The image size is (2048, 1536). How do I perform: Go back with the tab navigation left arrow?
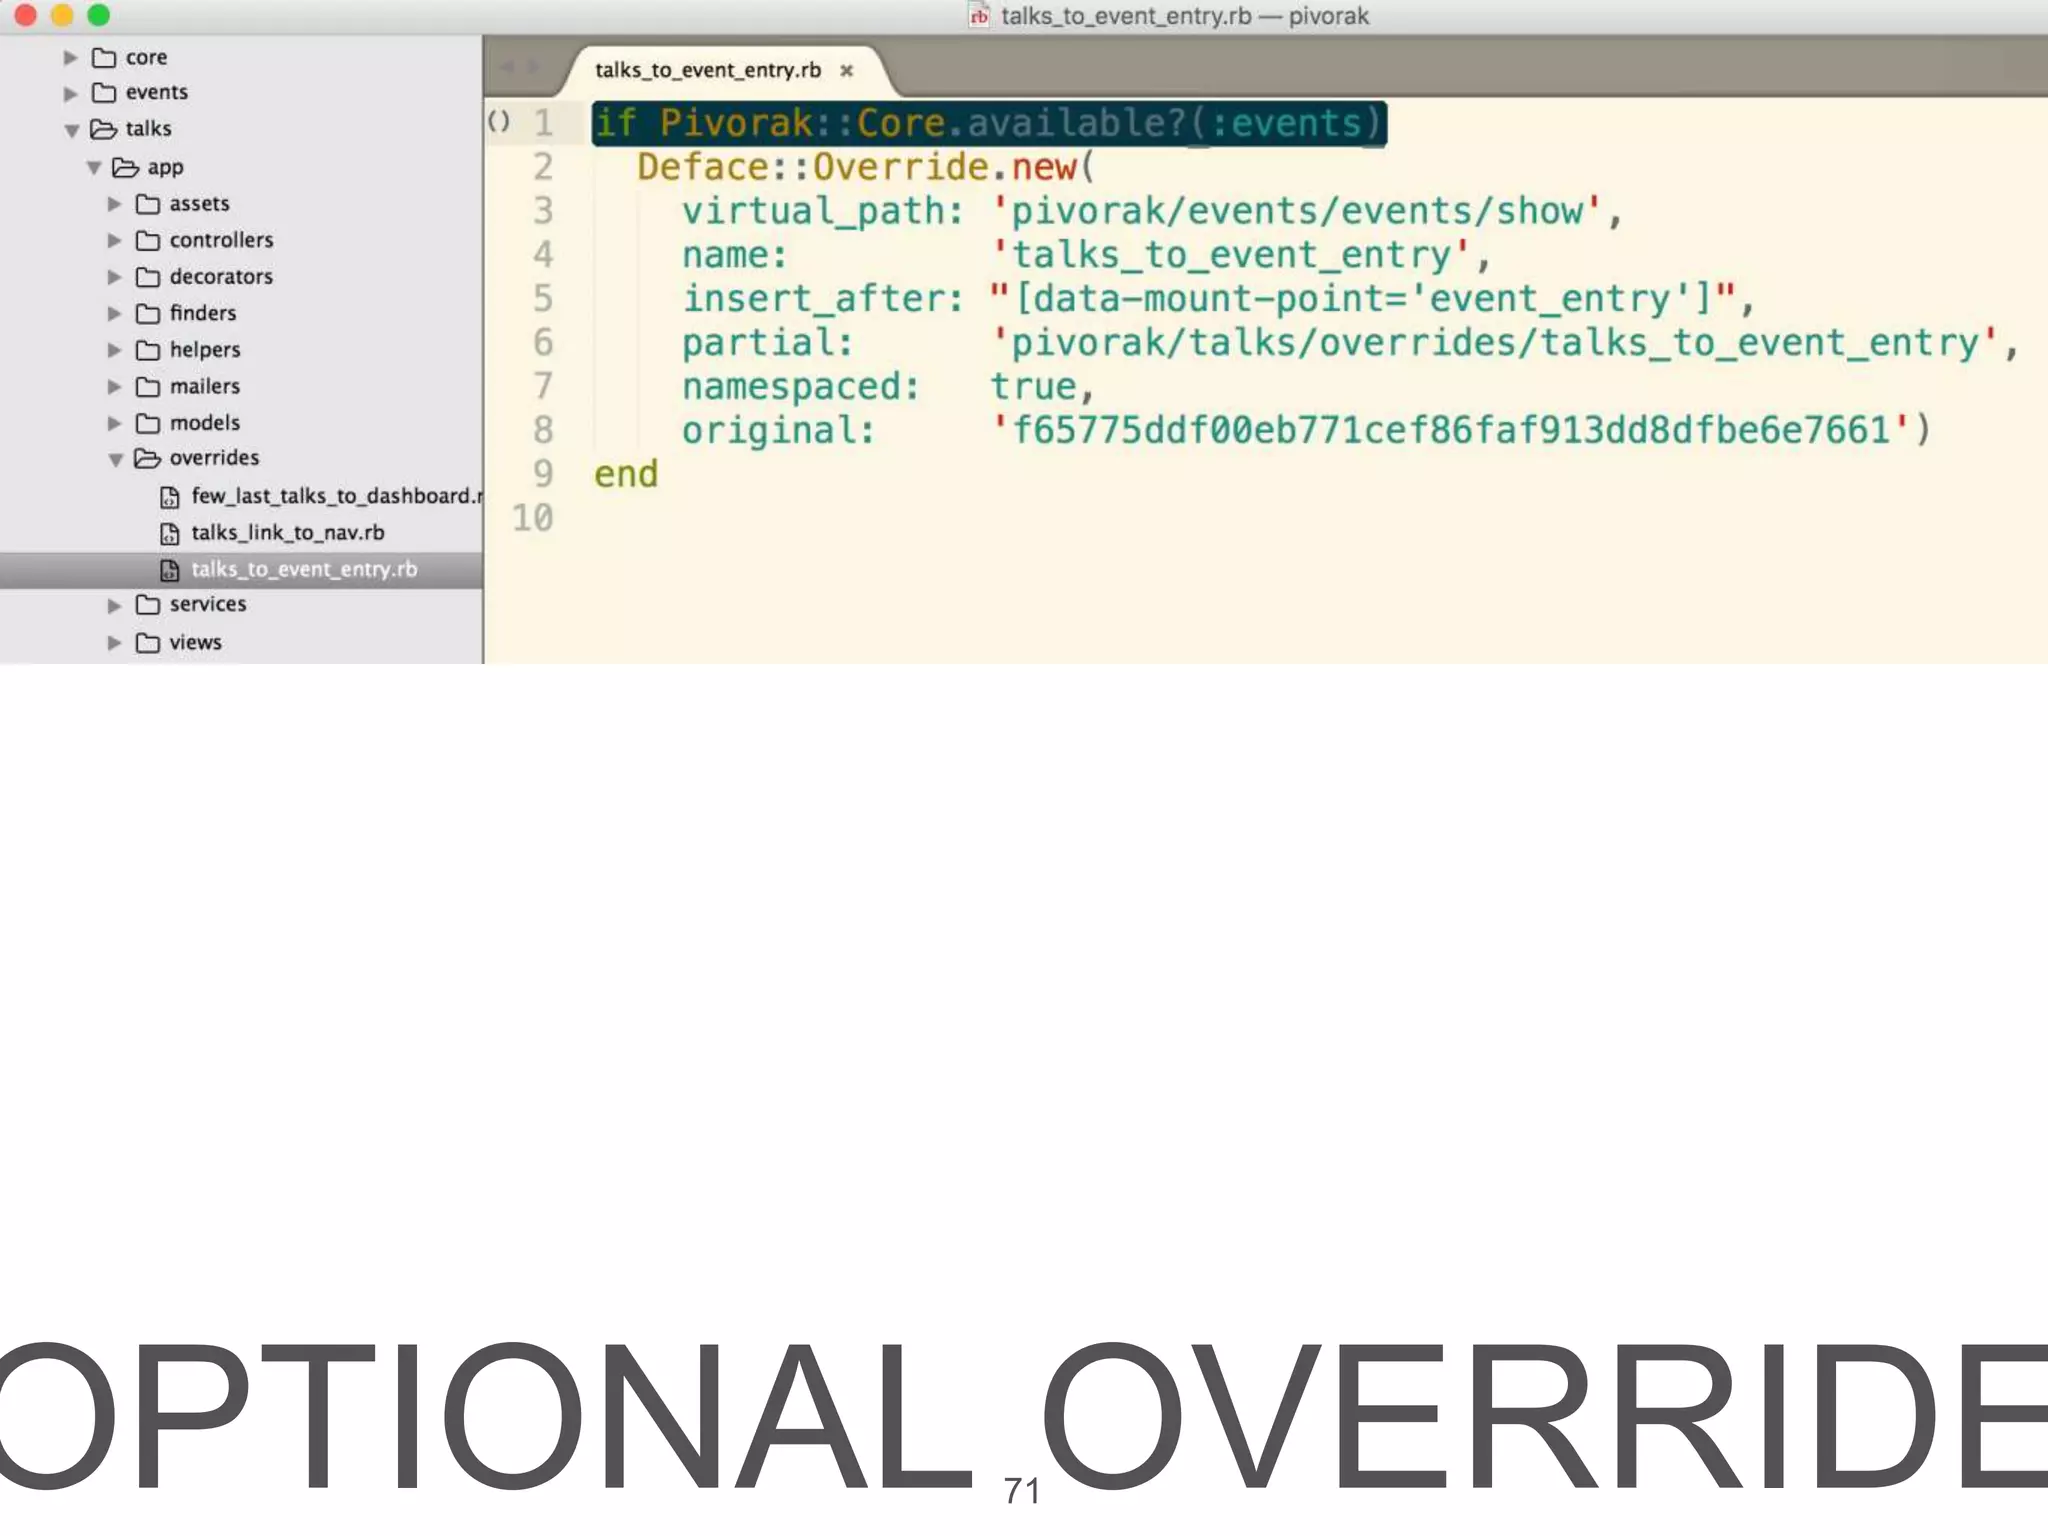click(x=506, y=68)
